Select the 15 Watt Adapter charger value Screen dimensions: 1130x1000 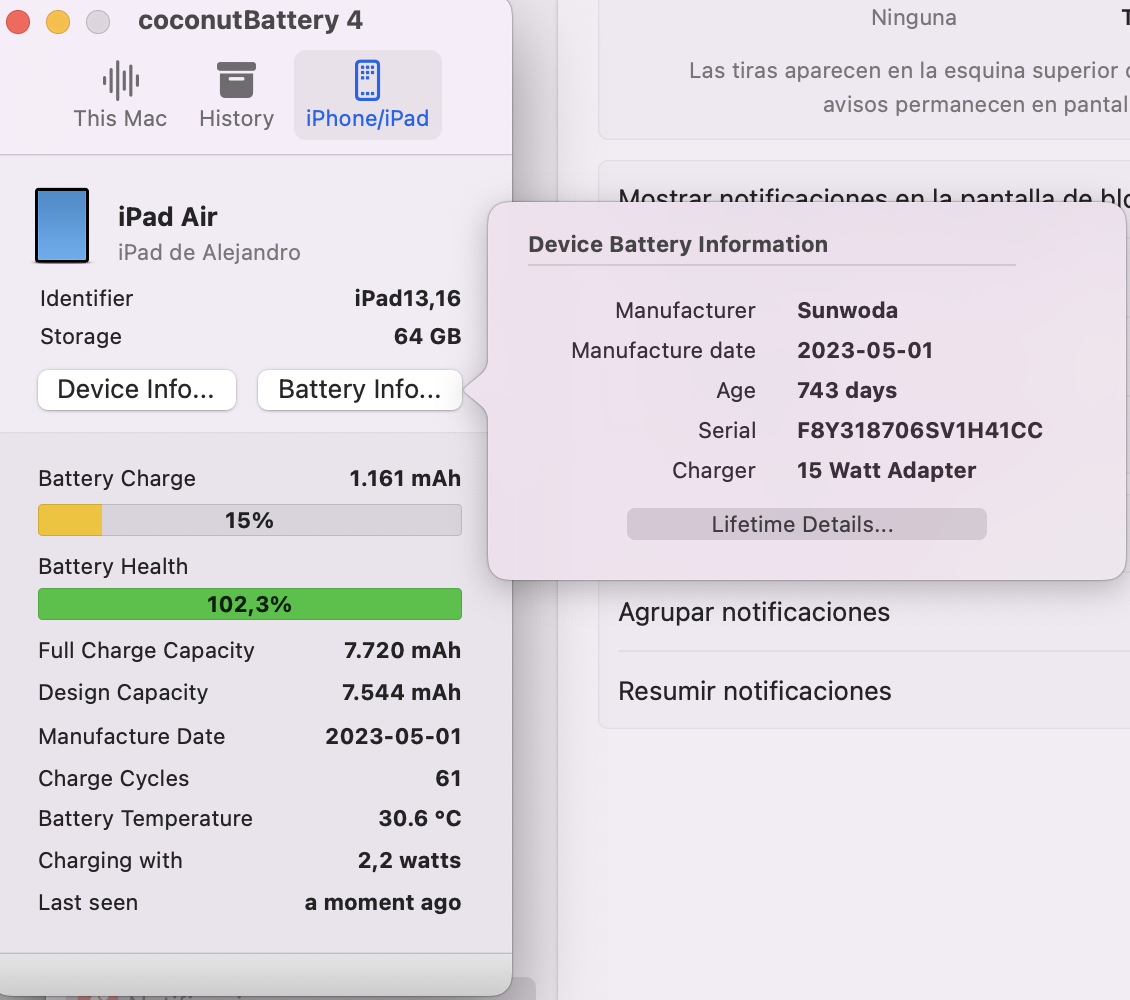(x=886, y=470)
